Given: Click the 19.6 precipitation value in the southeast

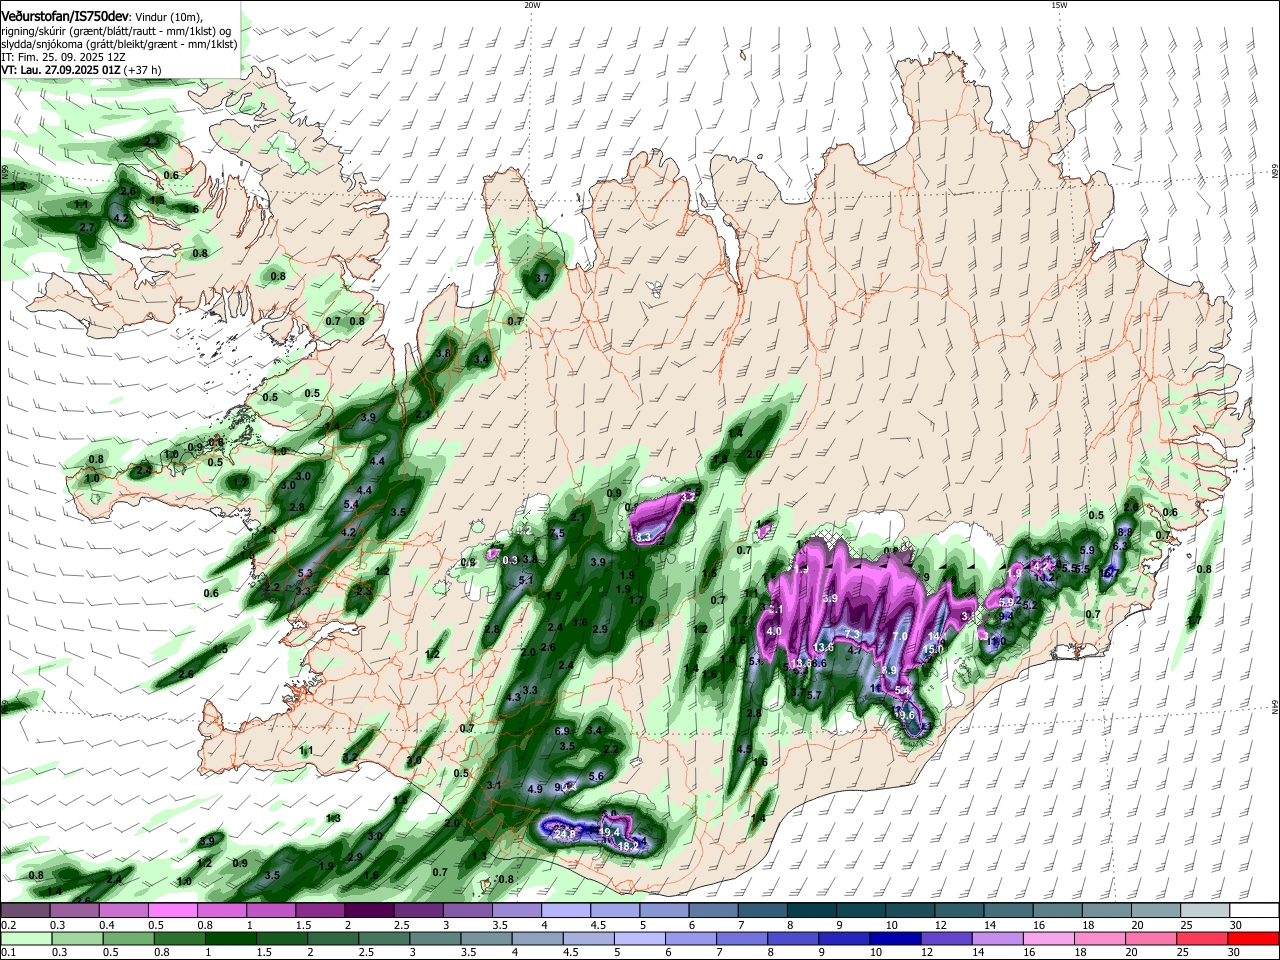Looking at the screenshot, I should [904, 715].
